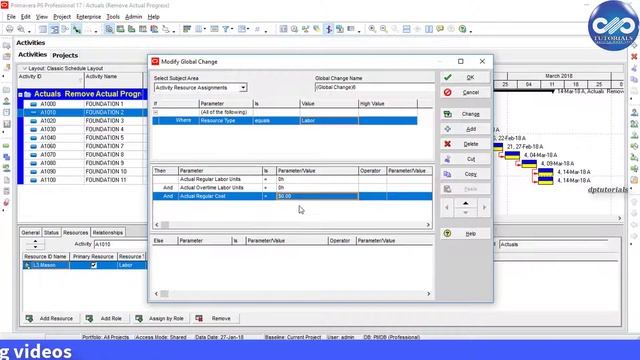Screen dimensions: 640x360
Task: Open the Tools menu
Action: coord(113,17)
